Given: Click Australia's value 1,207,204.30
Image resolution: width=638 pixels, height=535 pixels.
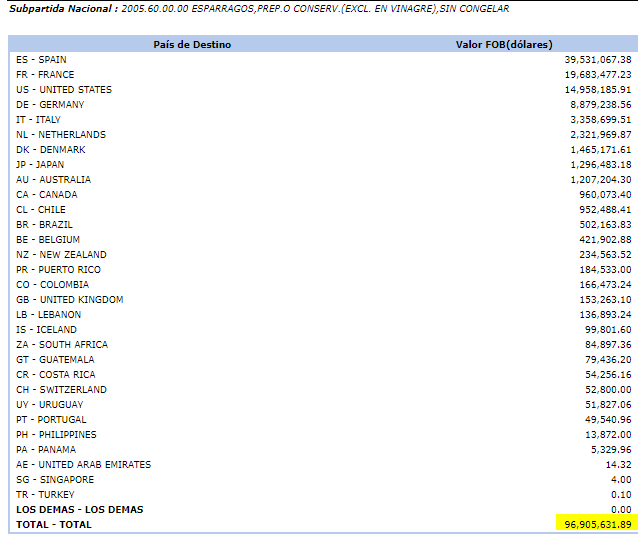Looking at the screenshot, I should 601,180.
